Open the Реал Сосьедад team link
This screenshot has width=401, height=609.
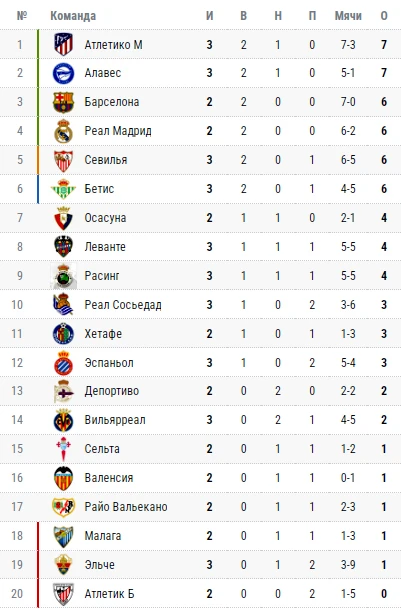tap(123, 304)
